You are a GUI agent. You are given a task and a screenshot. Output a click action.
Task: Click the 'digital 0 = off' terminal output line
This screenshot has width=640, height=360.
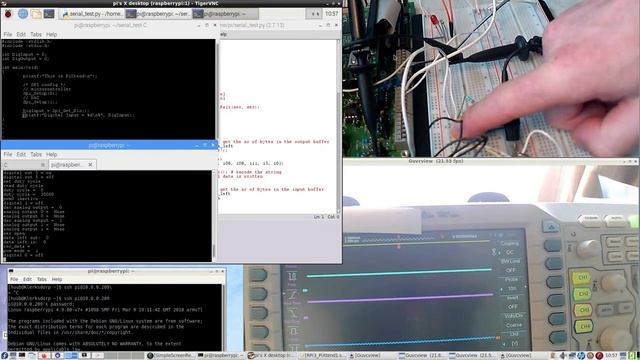(23, 255)
